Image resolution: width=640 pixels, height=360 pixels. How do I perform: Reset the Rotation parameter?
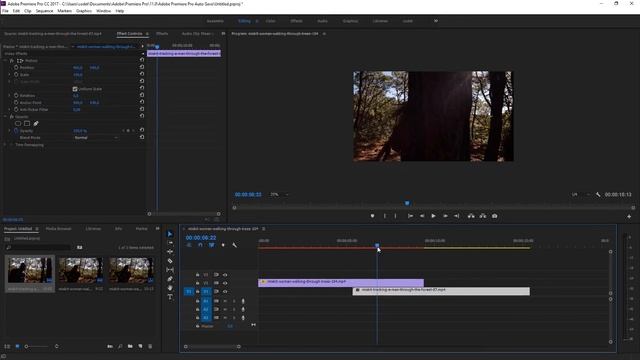142,95
